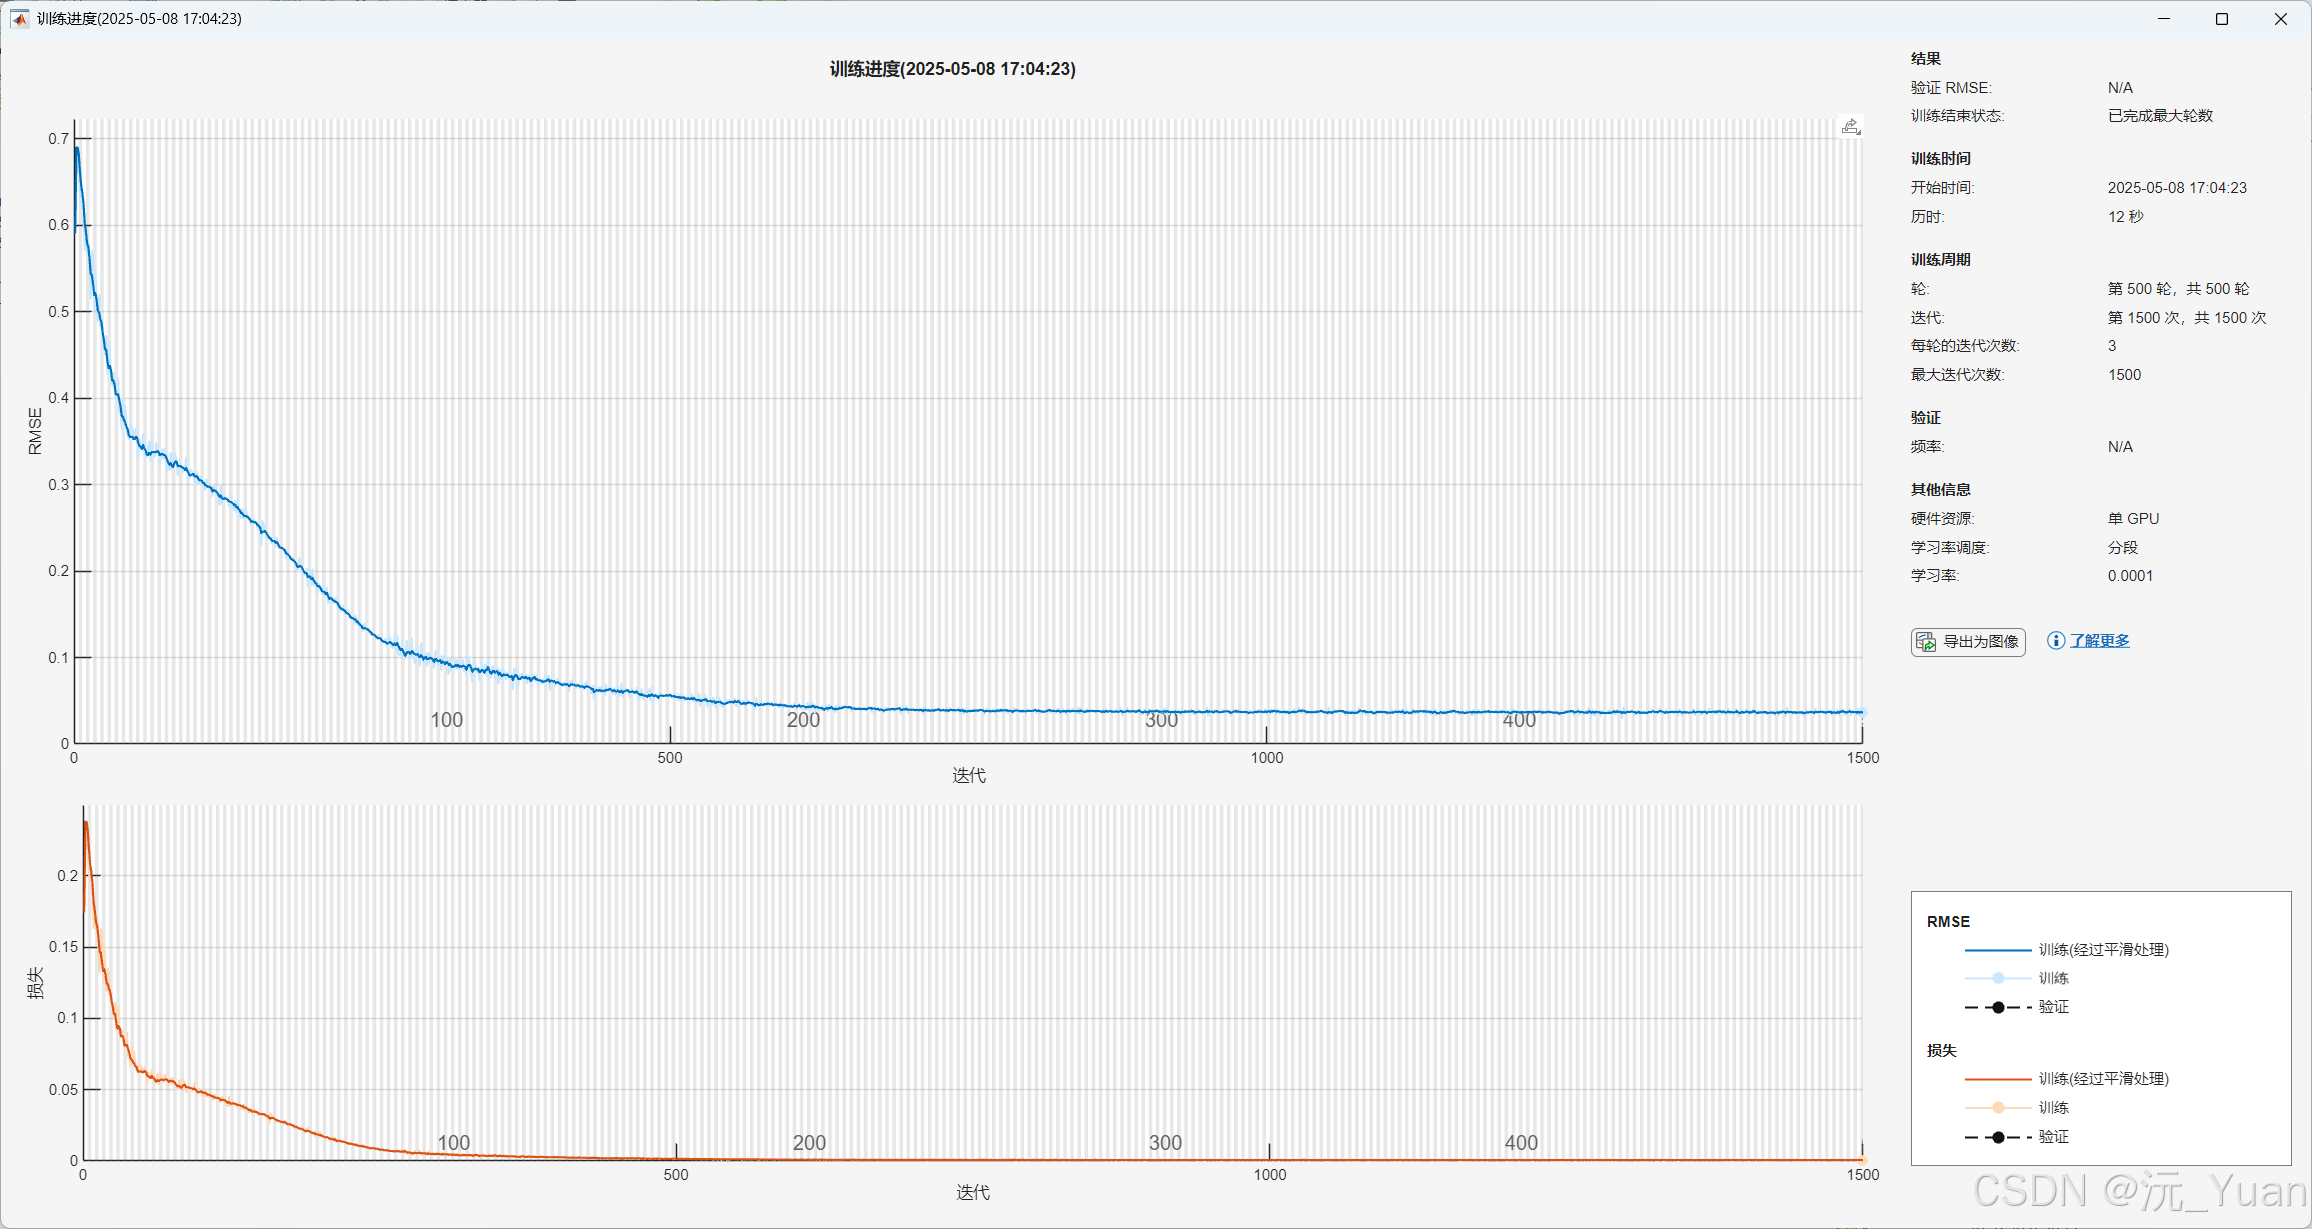Click the 训练进度 chart title above the plot

tap(952, 69)
